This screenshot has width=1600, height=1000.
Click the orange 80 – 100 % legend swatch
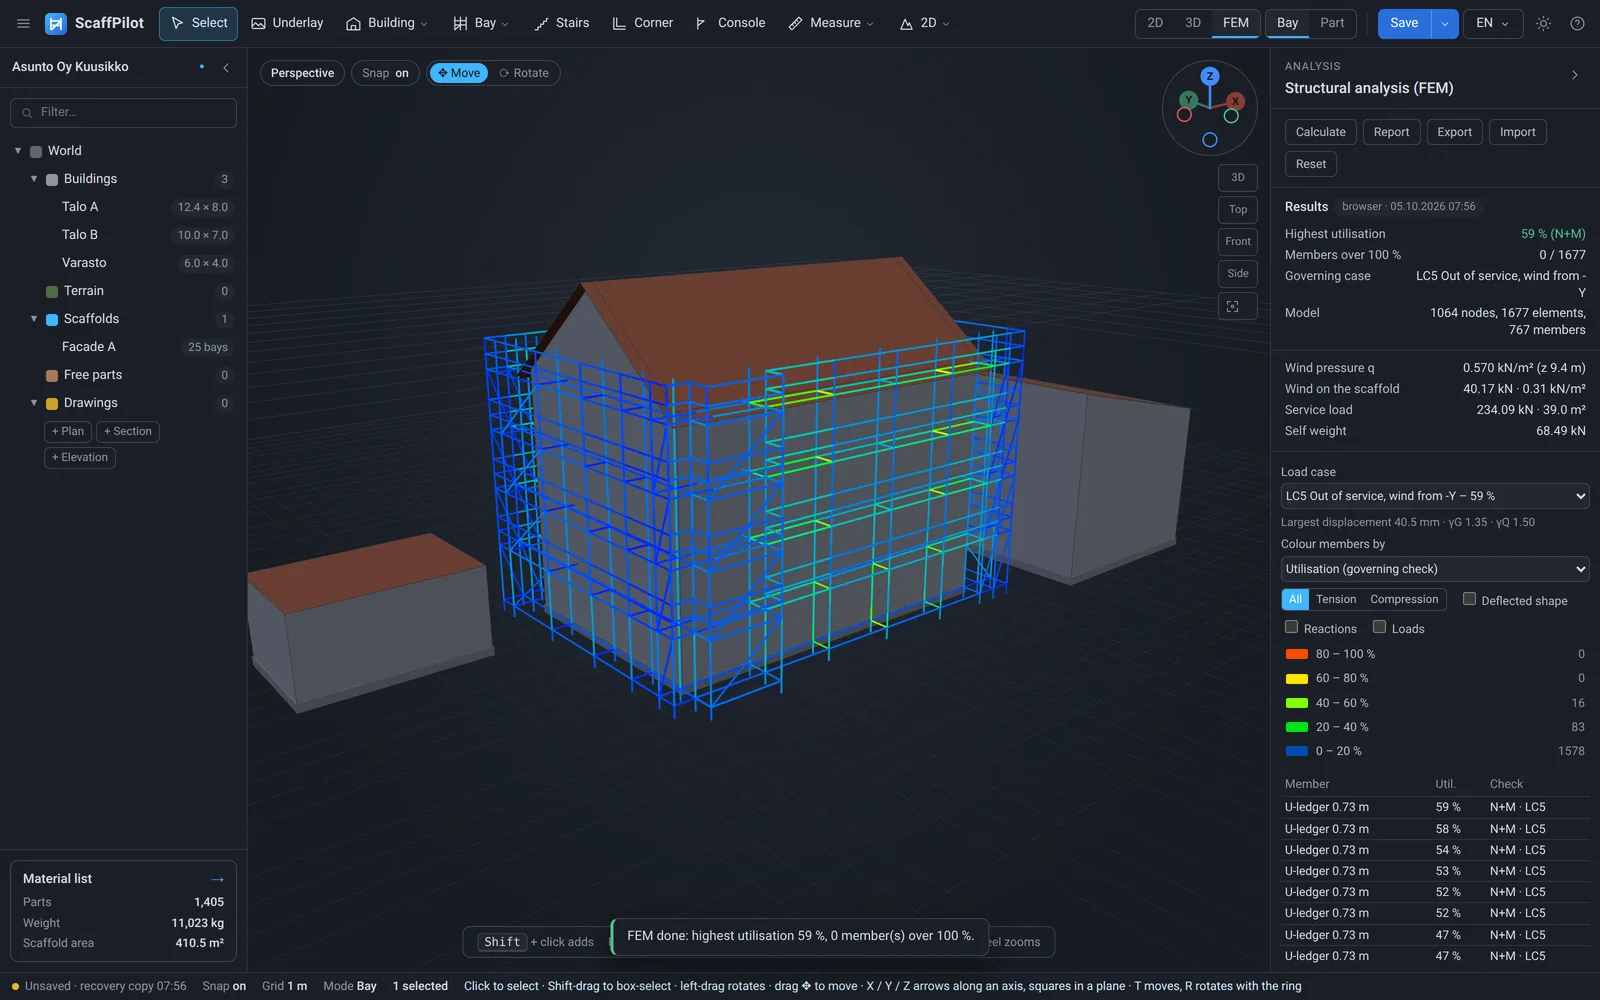[1297, 654]
